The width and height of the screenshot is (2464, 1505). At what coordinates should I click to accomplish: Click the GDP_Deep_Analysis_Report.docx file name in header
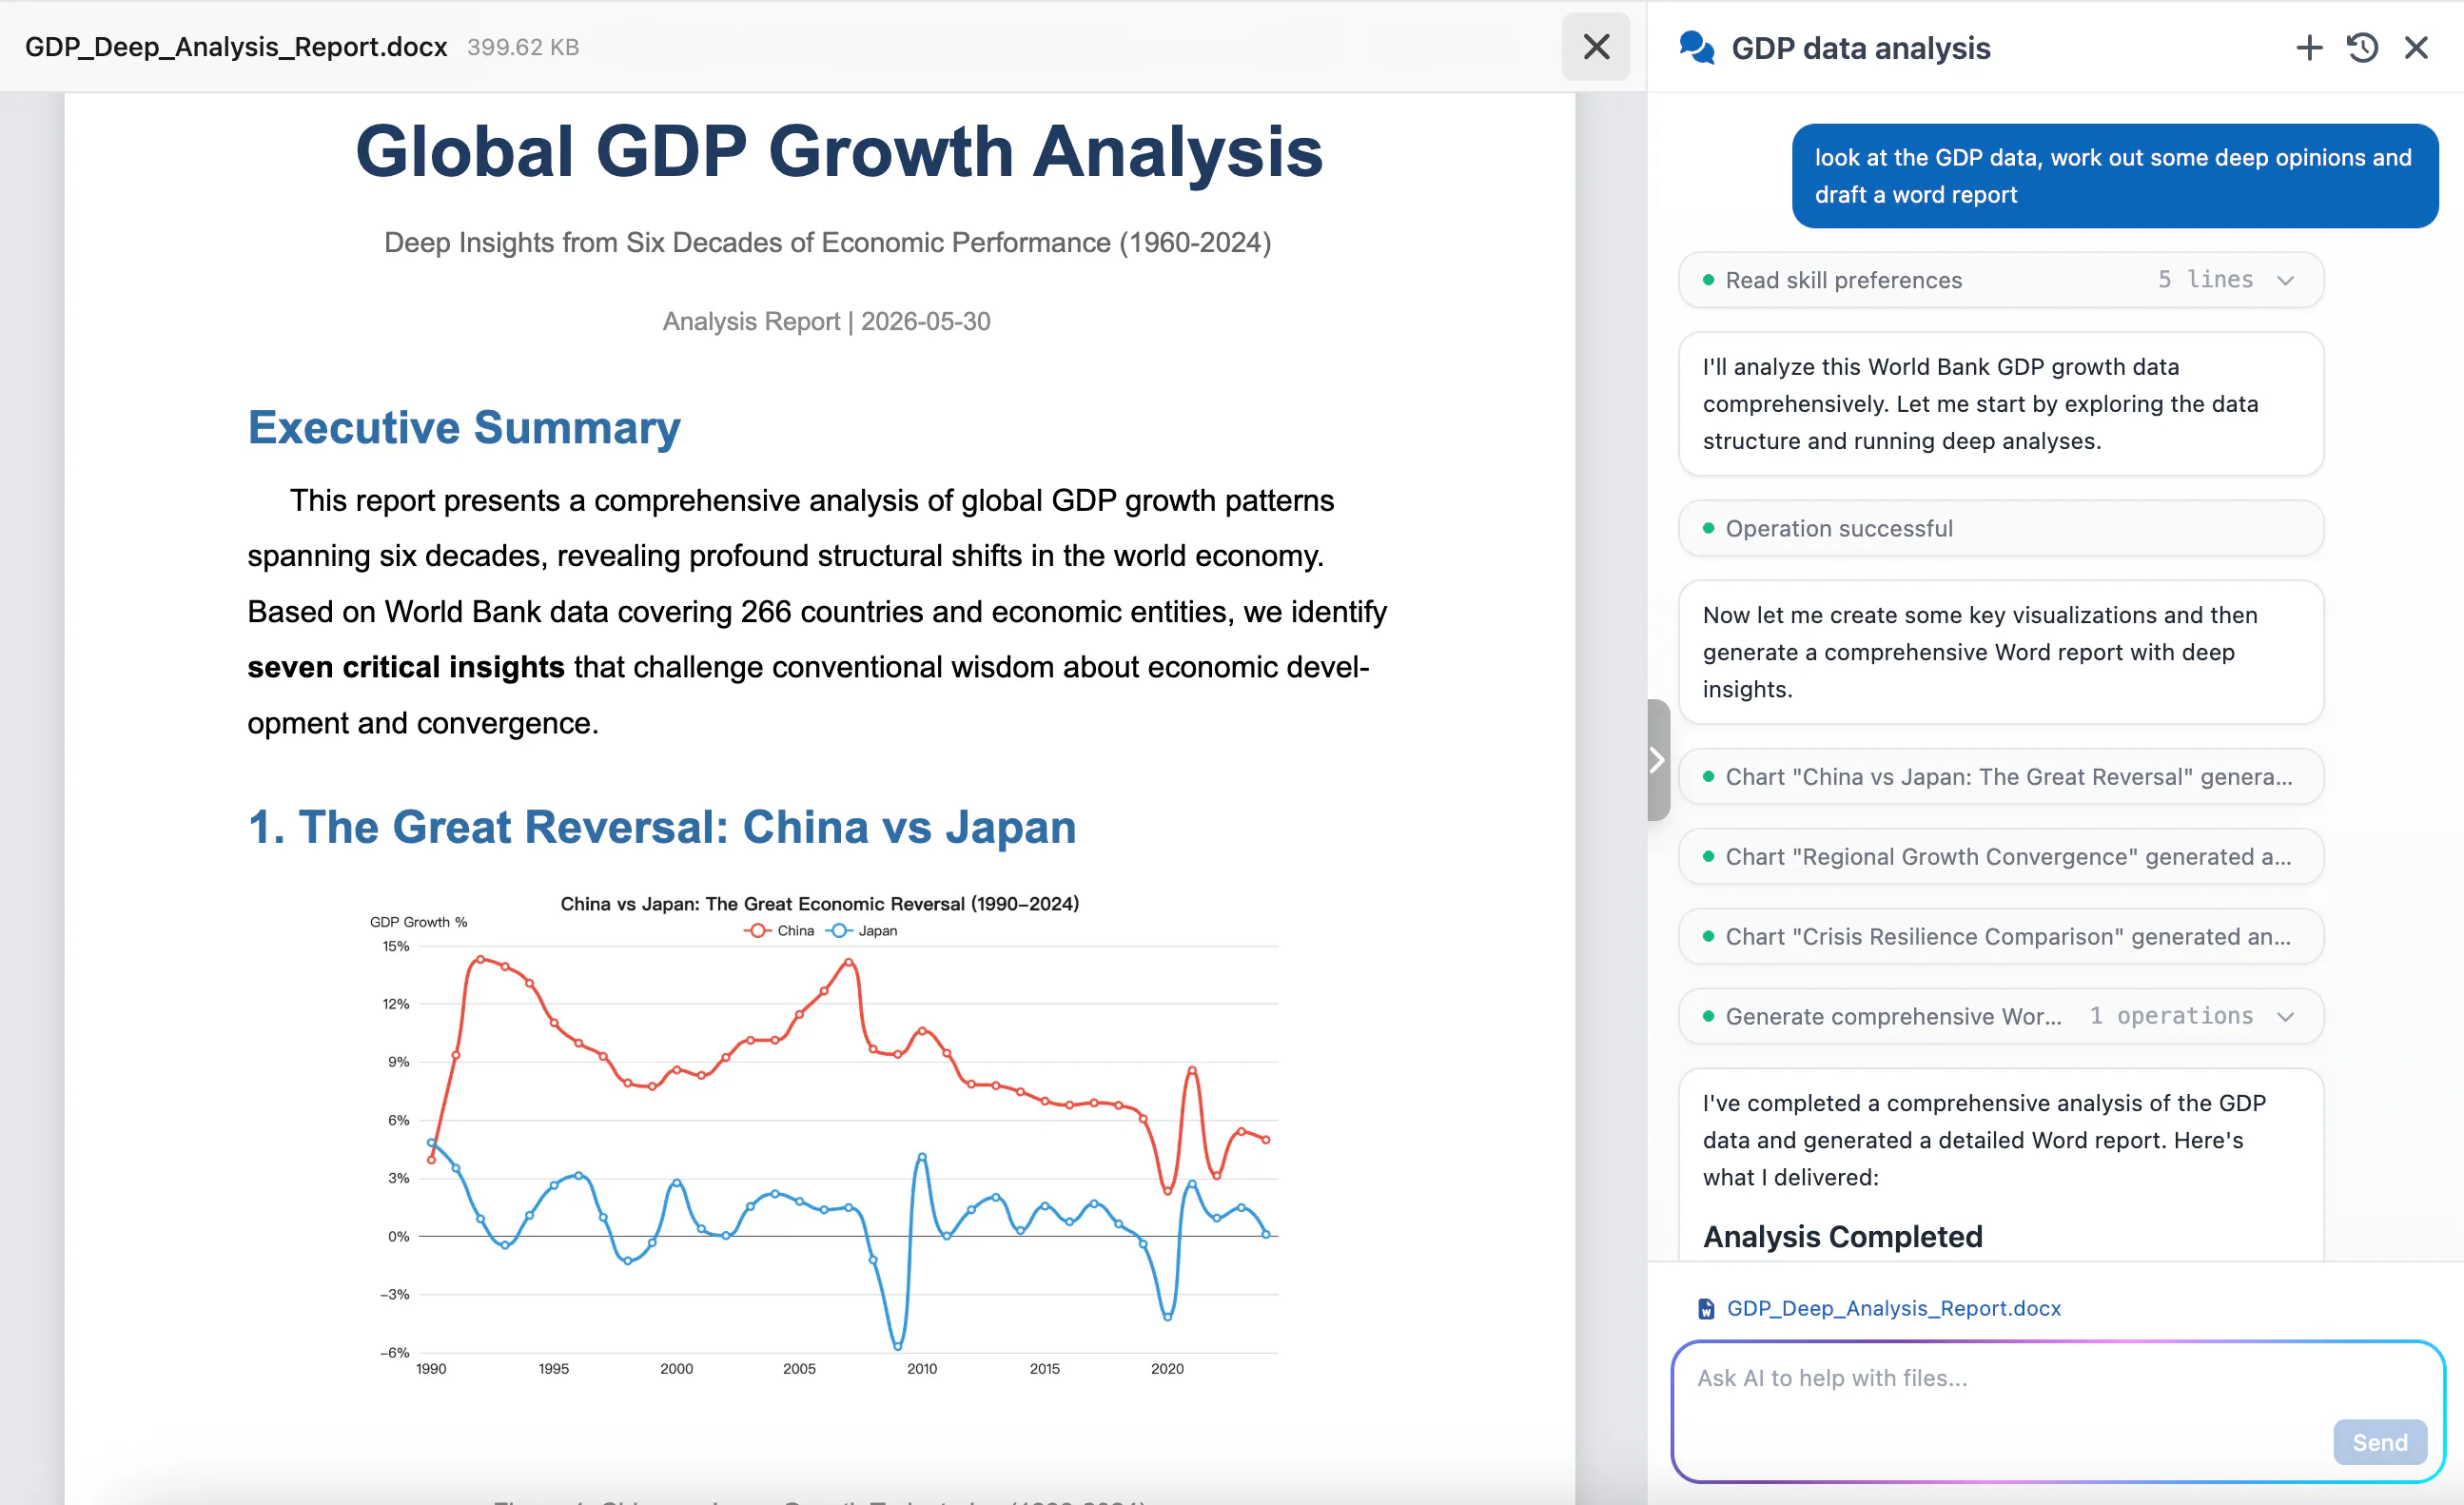(x=236, y=47)
